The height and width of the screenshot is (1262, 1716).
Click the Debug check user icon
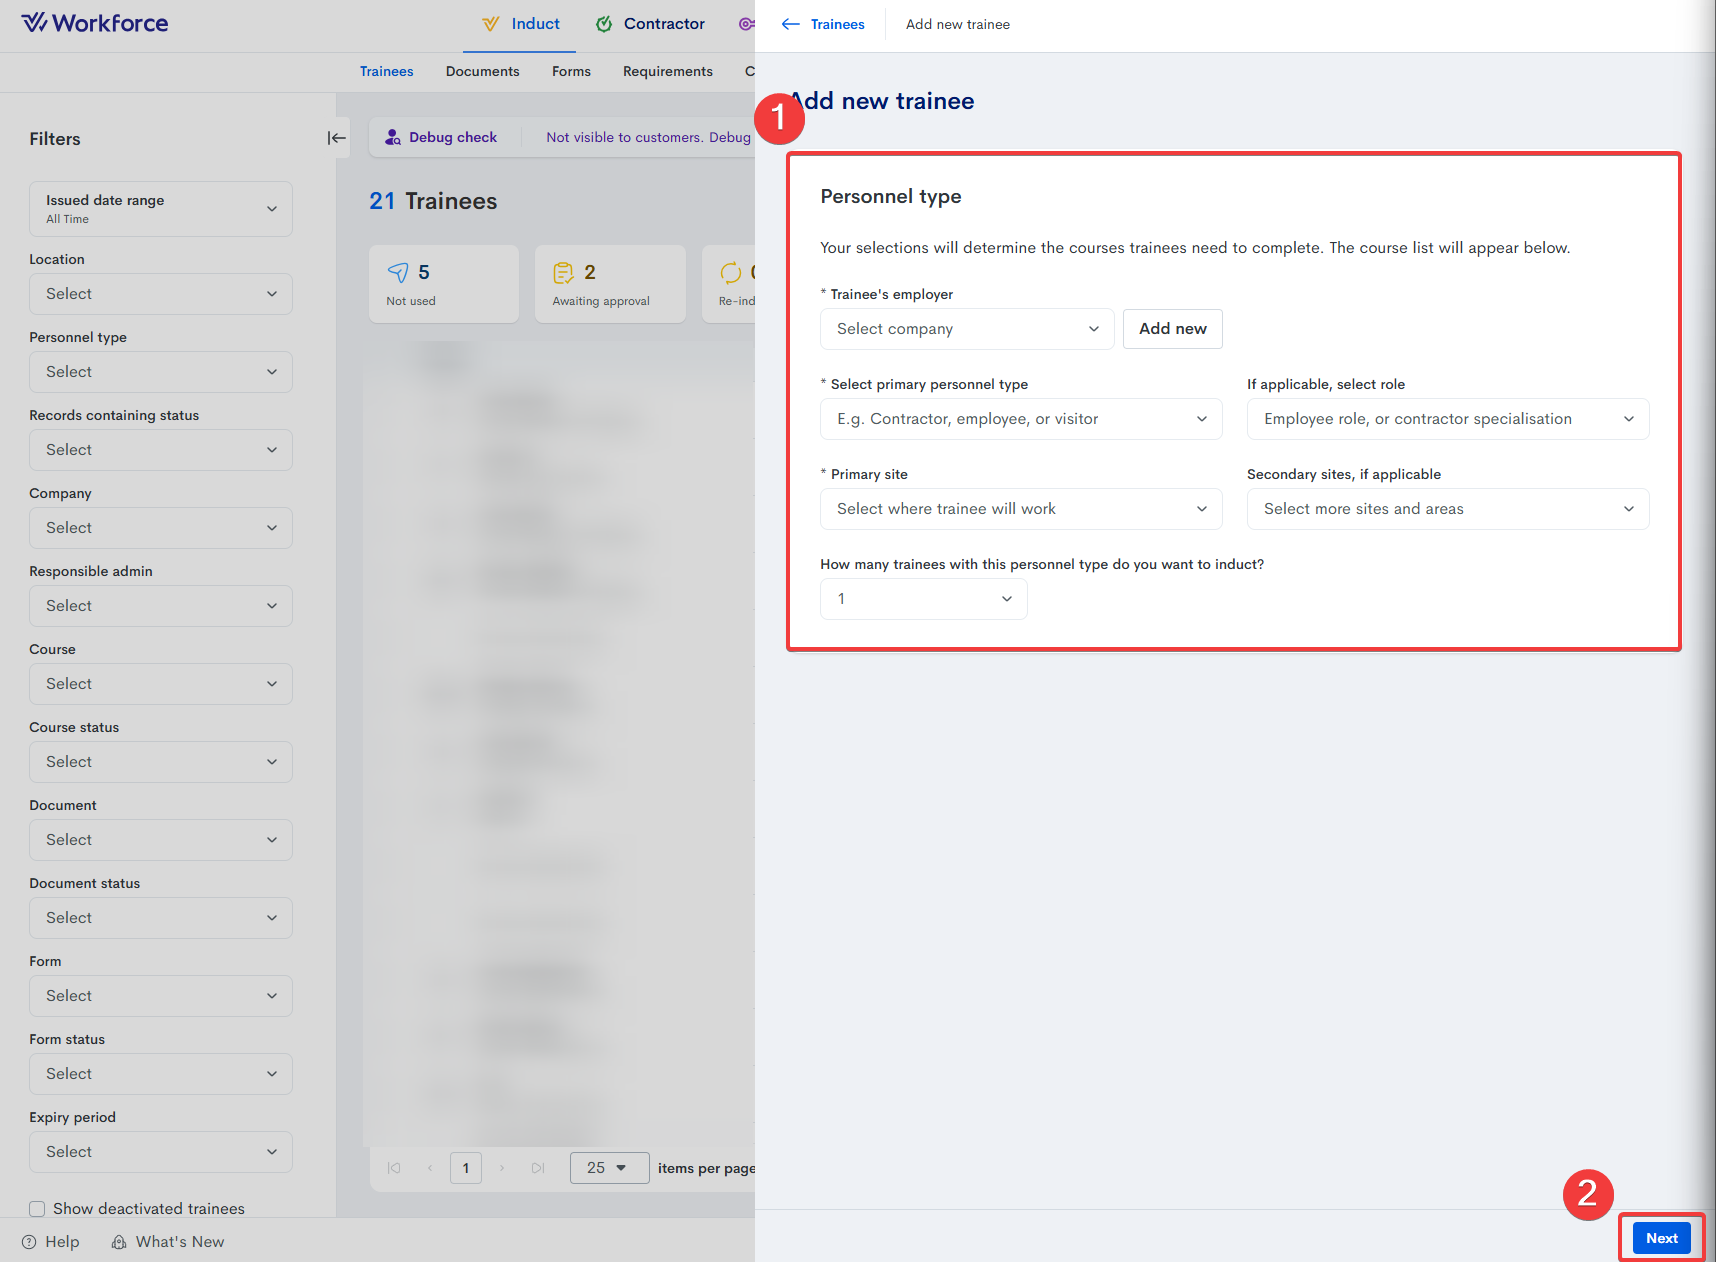[393, 137]
